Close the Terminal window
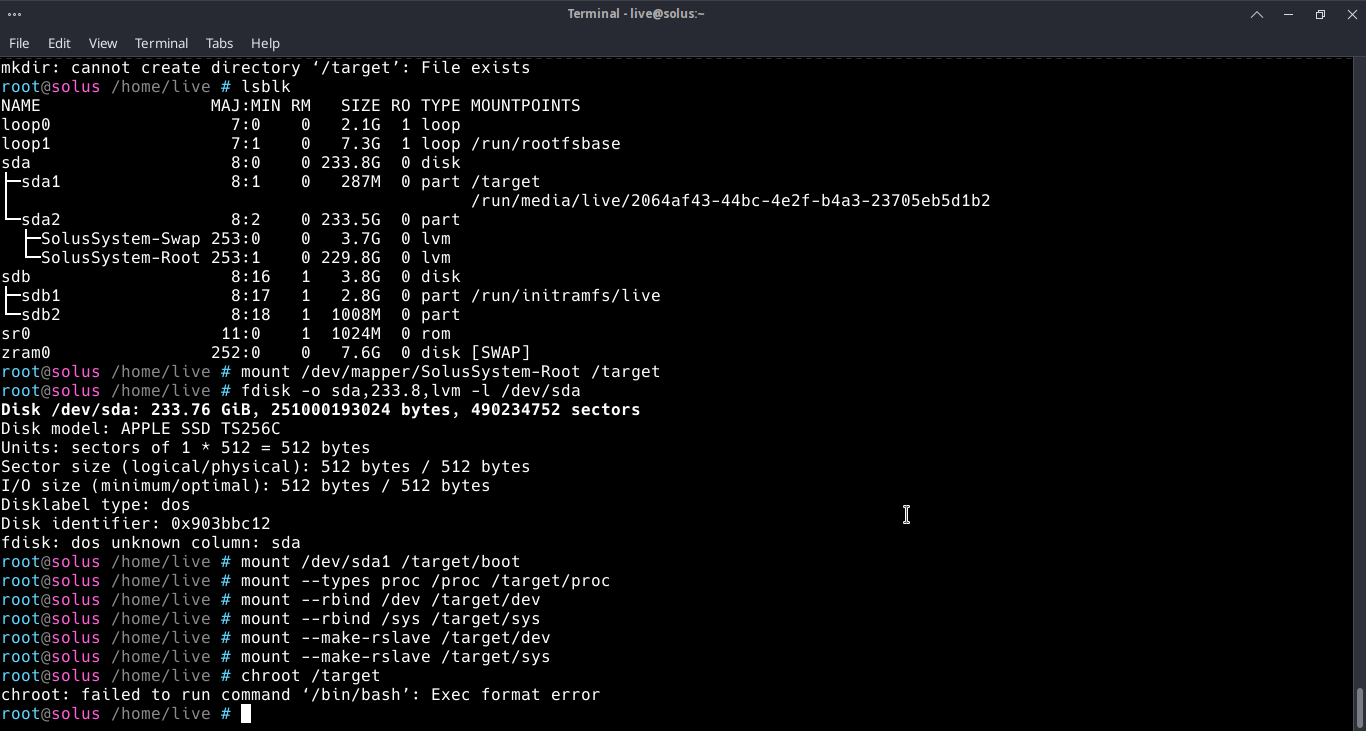This screenshot has width=1366, height=731. click(x=1350, y=14)
